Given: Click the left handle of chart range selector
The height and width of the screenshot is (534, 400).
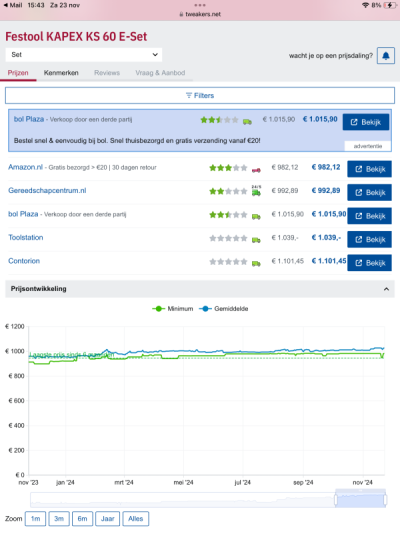Looking at the screenshot, I should (336, 500).
